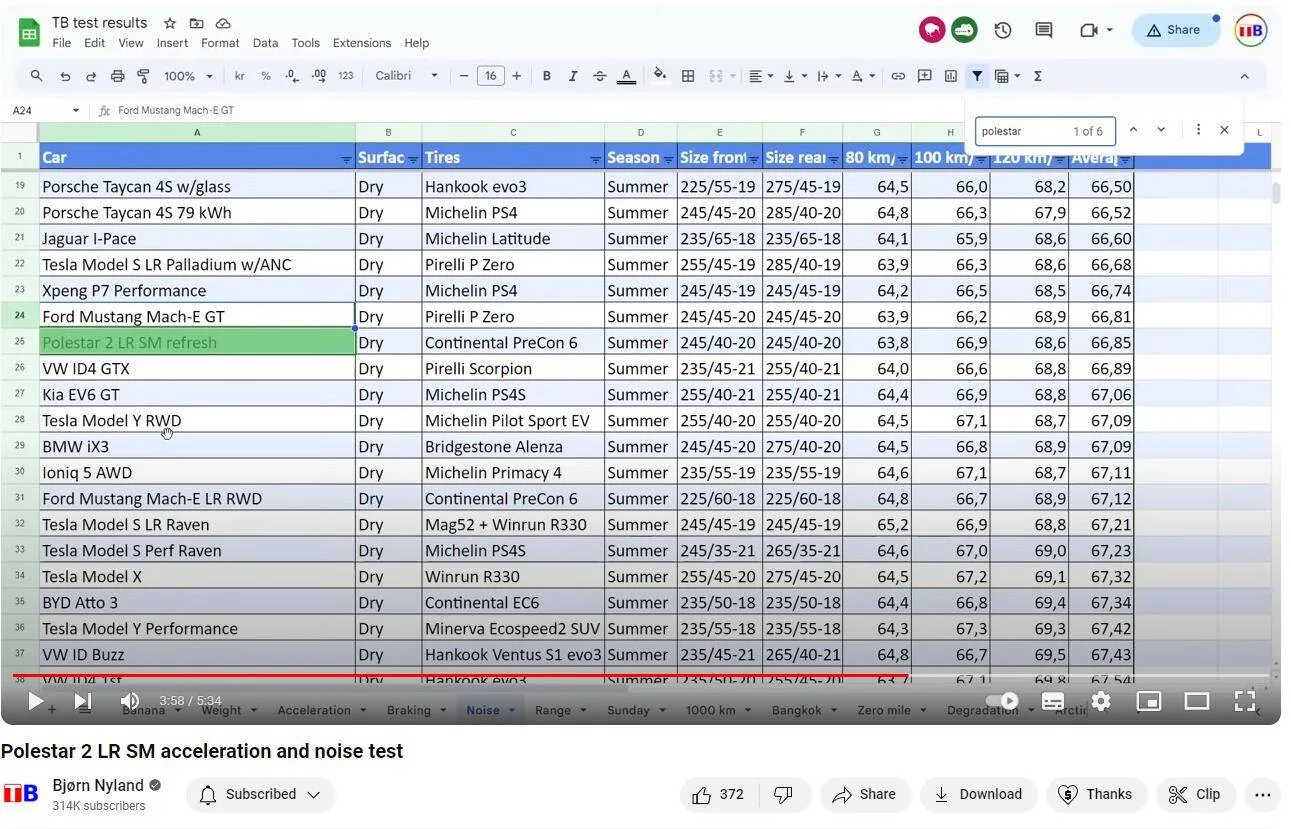Close the find box

coord(1224,130)
